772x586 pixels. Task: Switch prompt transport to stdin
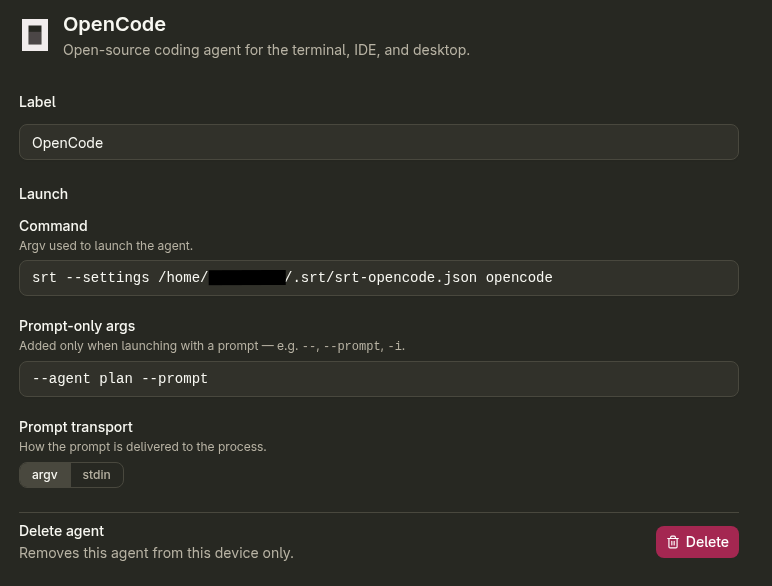[x=96, y=475]
